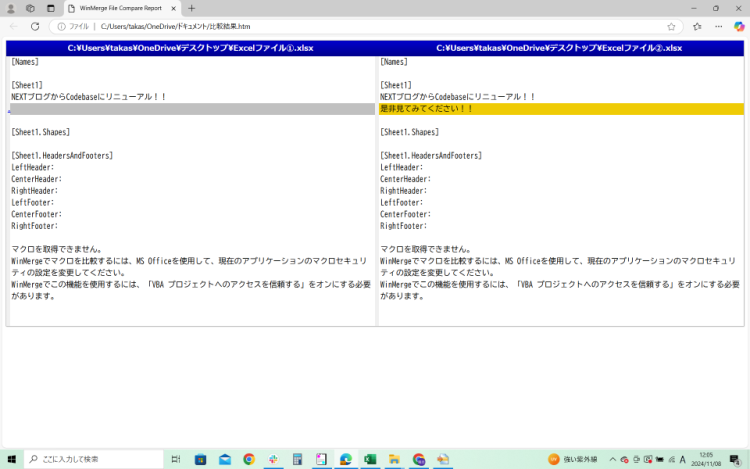
Task: Open the Windows Start menu
Action: coord(11,459)
